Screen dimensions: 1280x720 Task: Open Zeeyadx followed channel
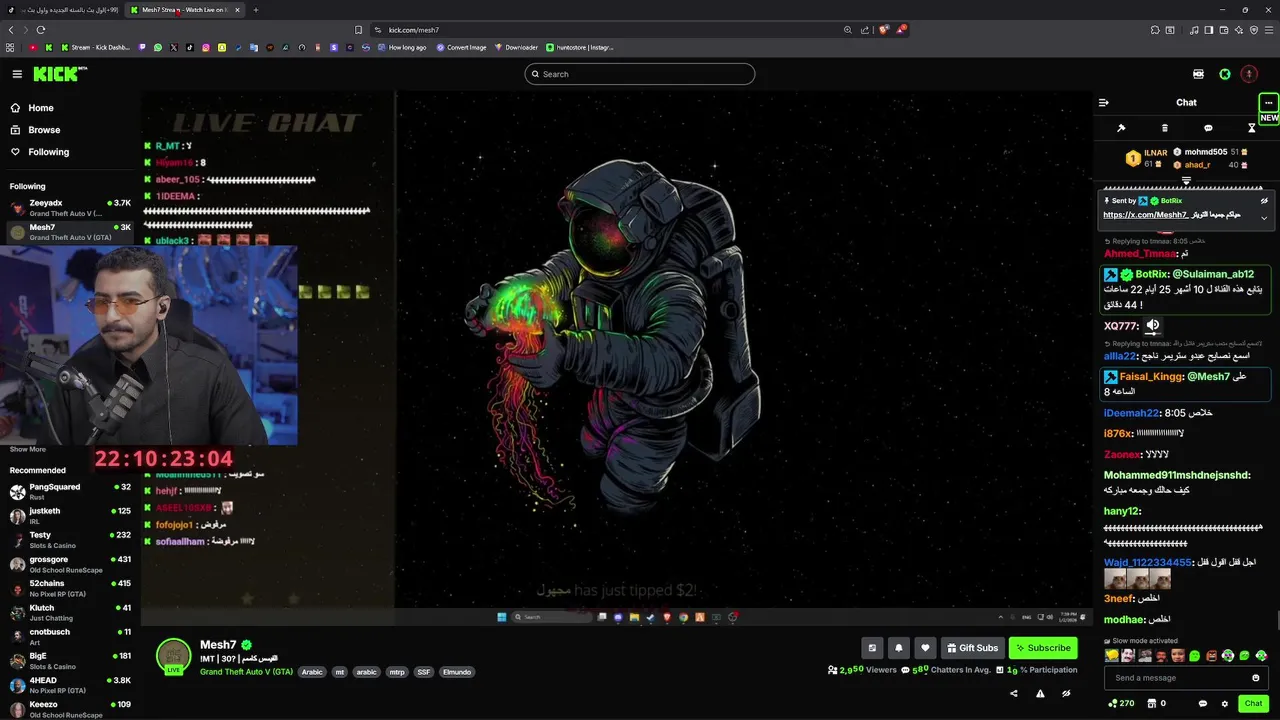pyautogui.click(x=70, y=208)
